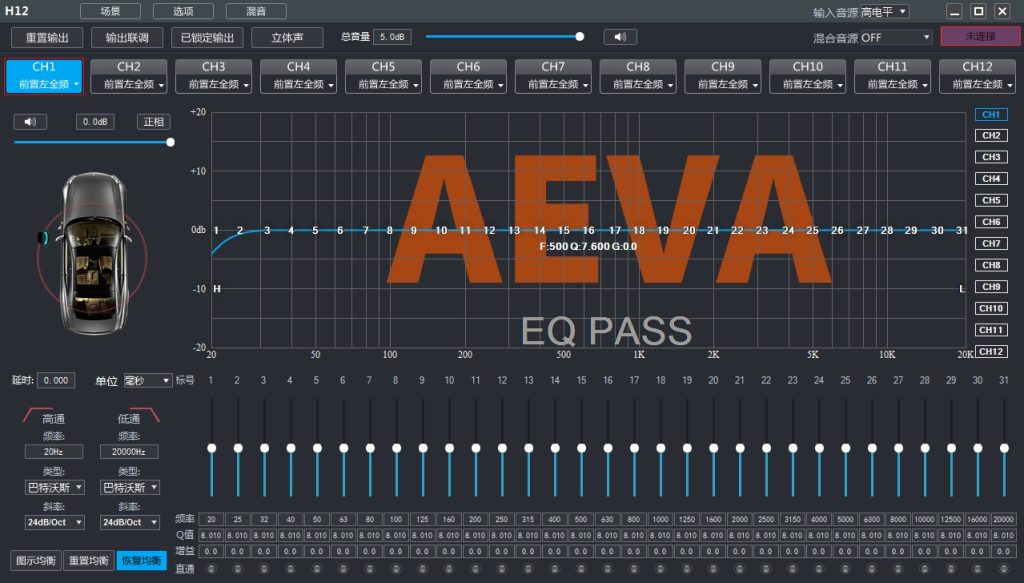The image size is (1024, 583).
Task: Click the 已锁定输出 button
Action: [x=207, y=38]
